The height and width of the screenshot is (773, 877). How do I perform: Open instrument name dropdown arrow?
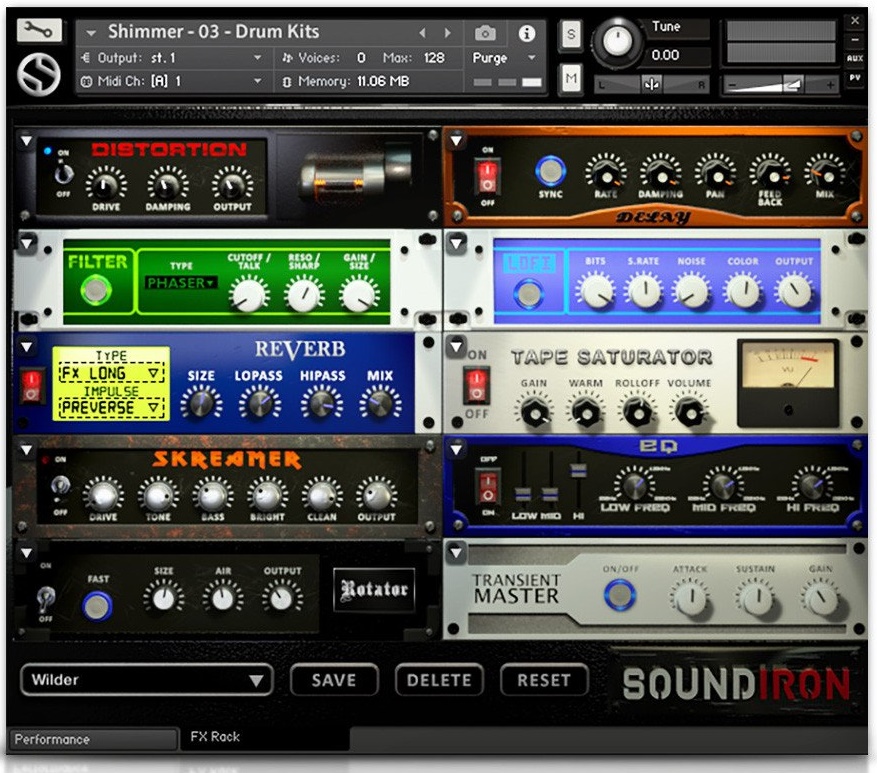click(91, 34)
